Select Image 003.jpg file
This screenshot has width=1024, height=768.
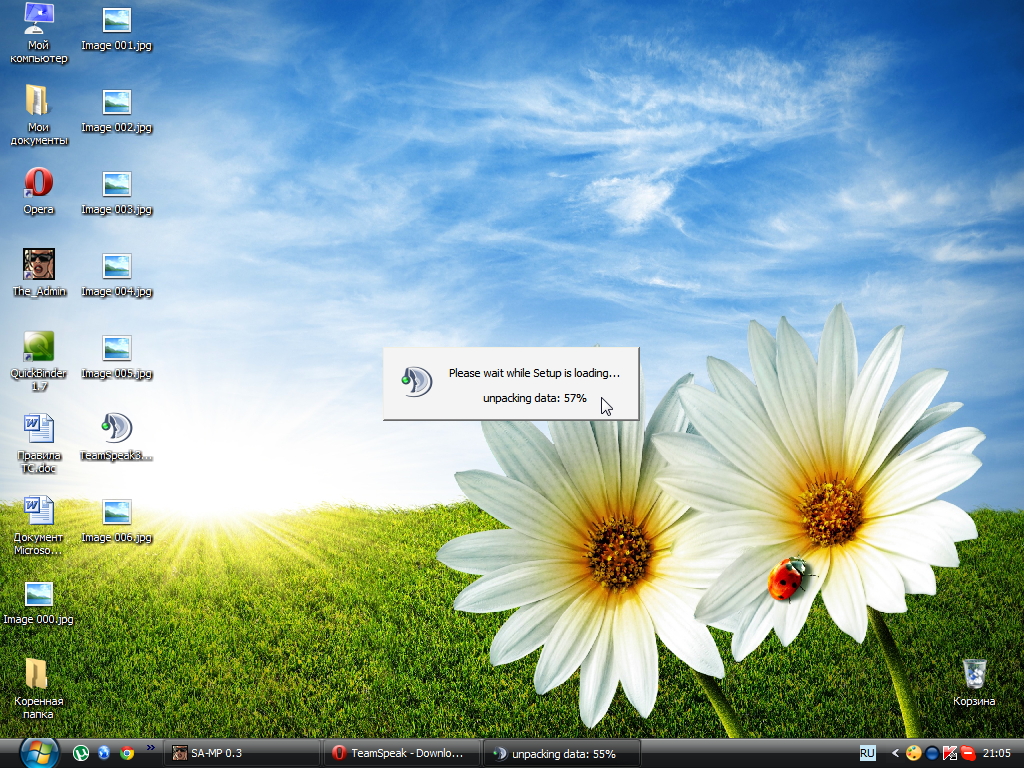click(116, 193)
